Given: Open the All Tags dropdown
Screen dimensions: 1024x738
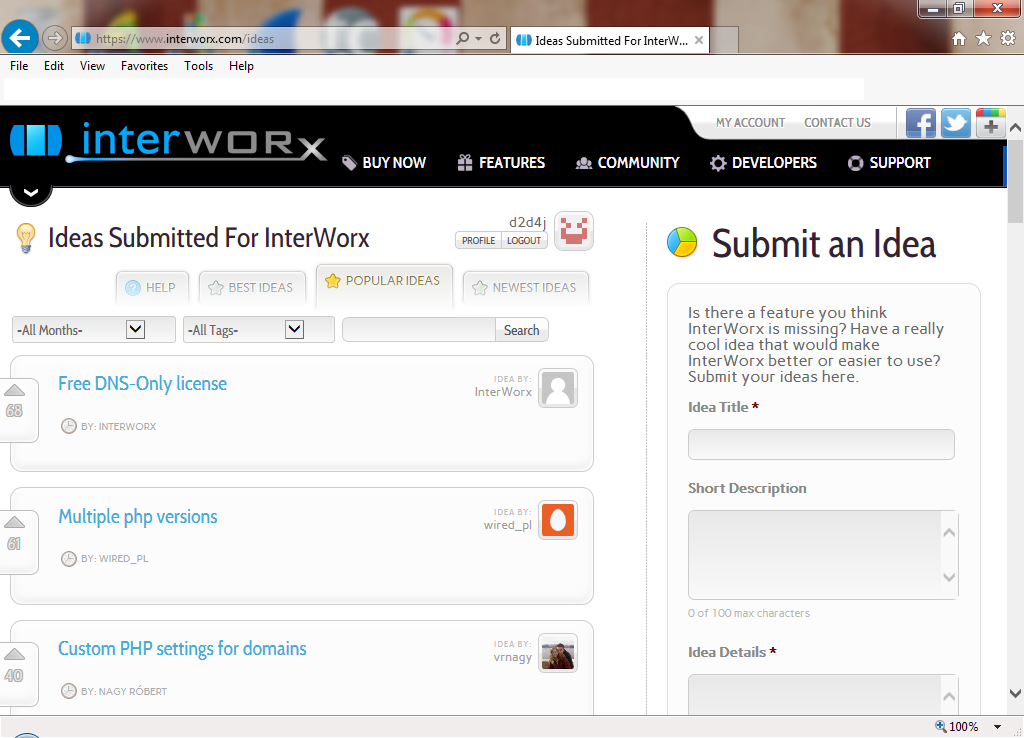Looking at the screenshot, I should [259, 330].
